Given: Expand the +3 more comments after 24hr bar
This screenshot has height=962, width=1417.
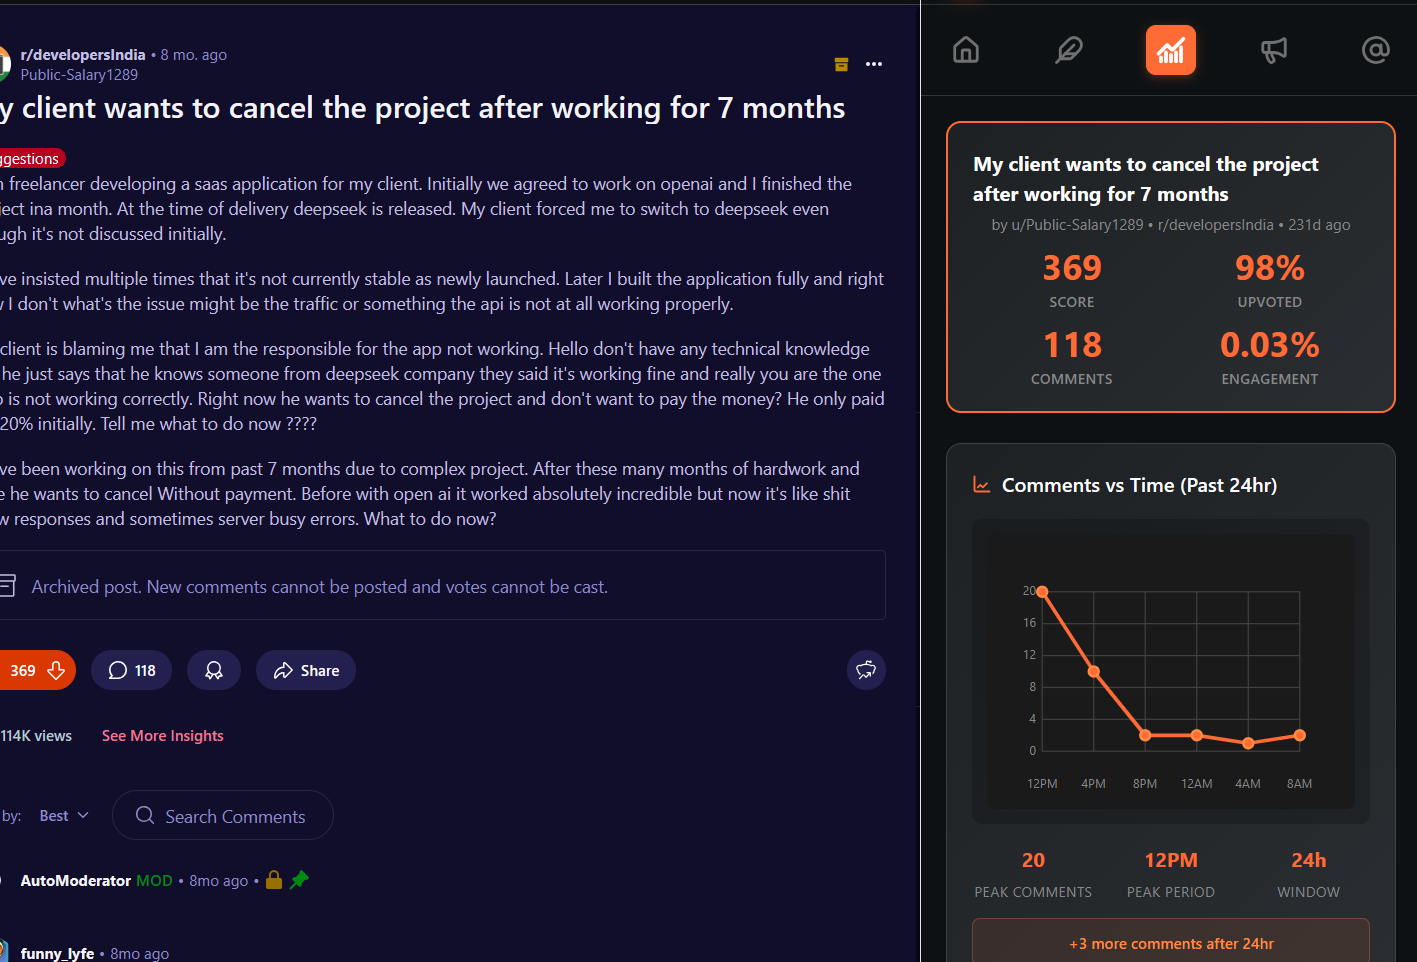Looking at the screenshot, I should 1171,943.
